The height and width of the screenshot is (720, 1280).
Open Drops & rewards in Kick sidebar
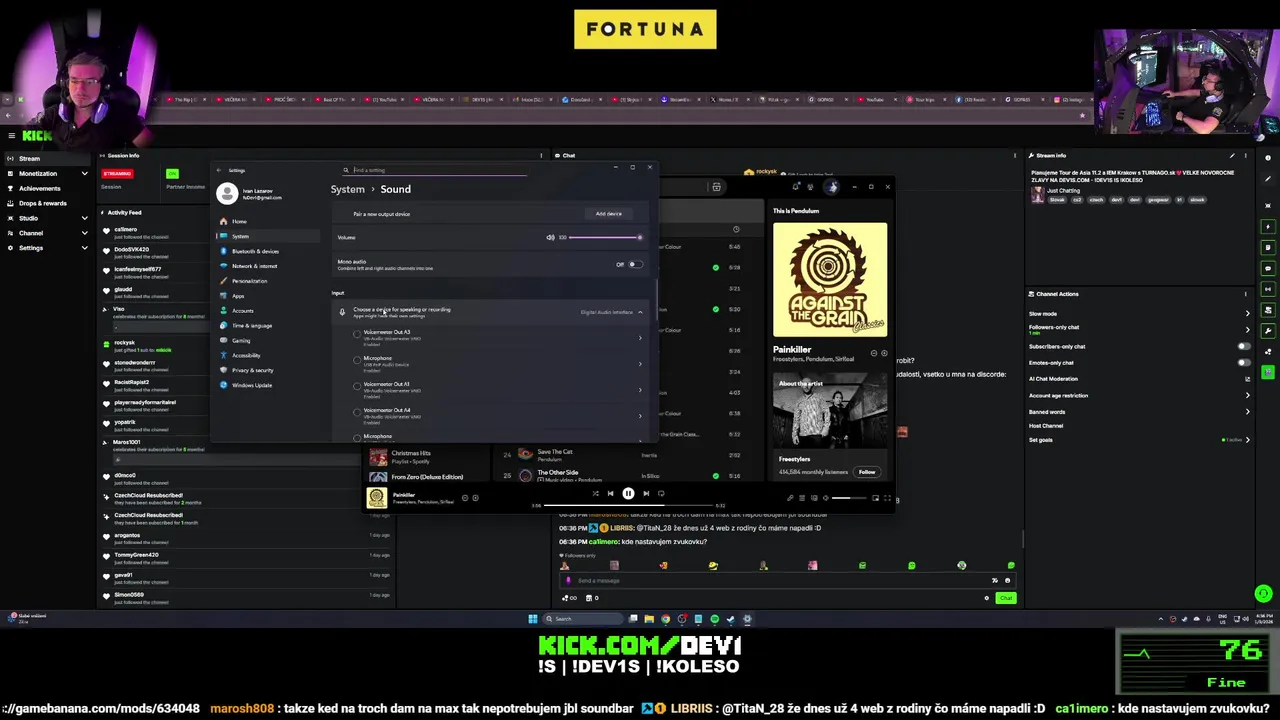point(47,203)
